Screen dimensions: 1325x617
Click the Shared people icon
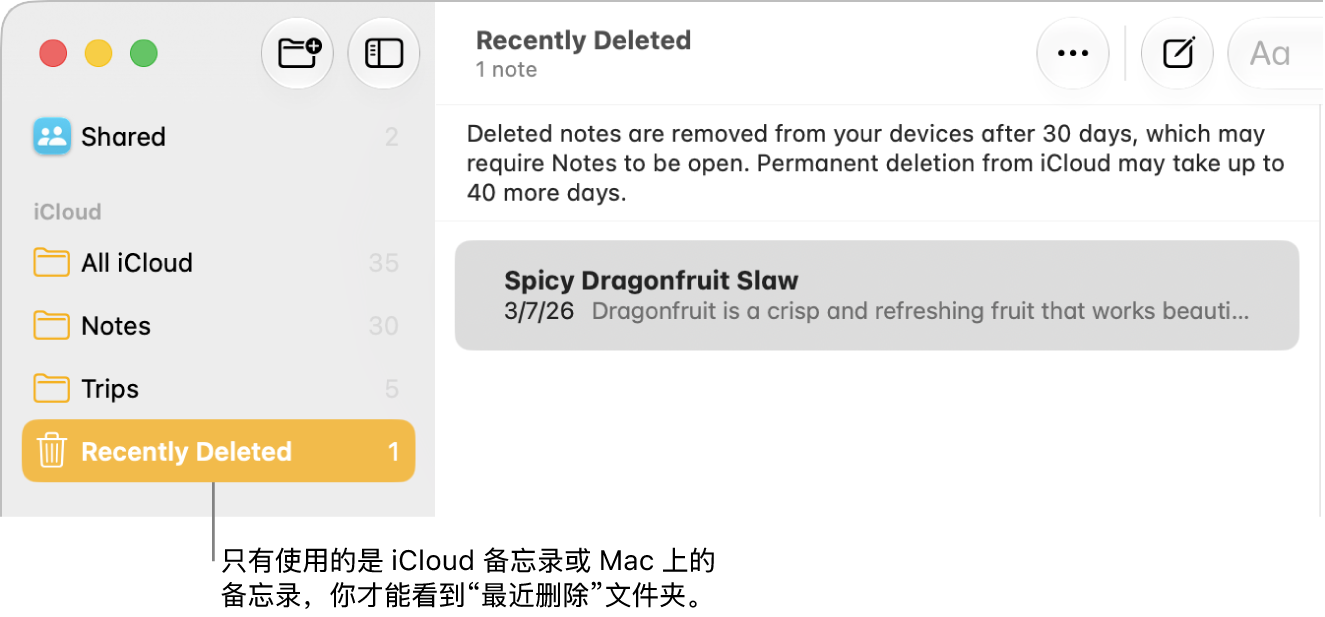(x=52, y=137)
